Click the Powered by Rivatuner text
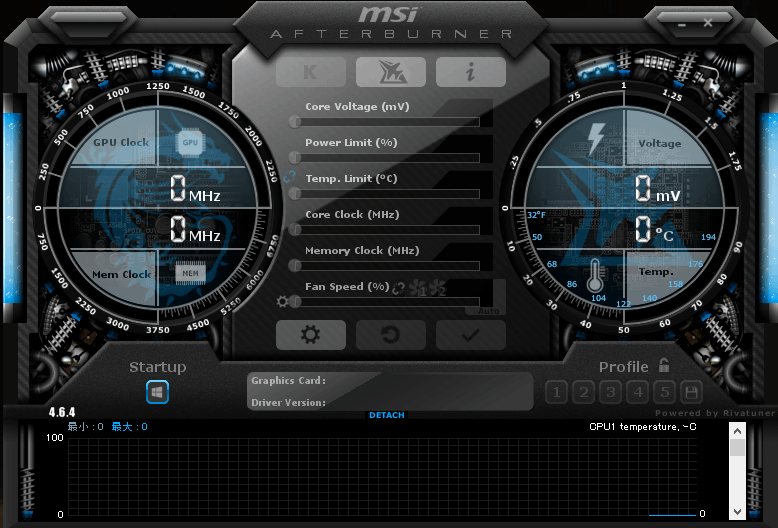This screenshot has height=528, width=778. point(714,413)
